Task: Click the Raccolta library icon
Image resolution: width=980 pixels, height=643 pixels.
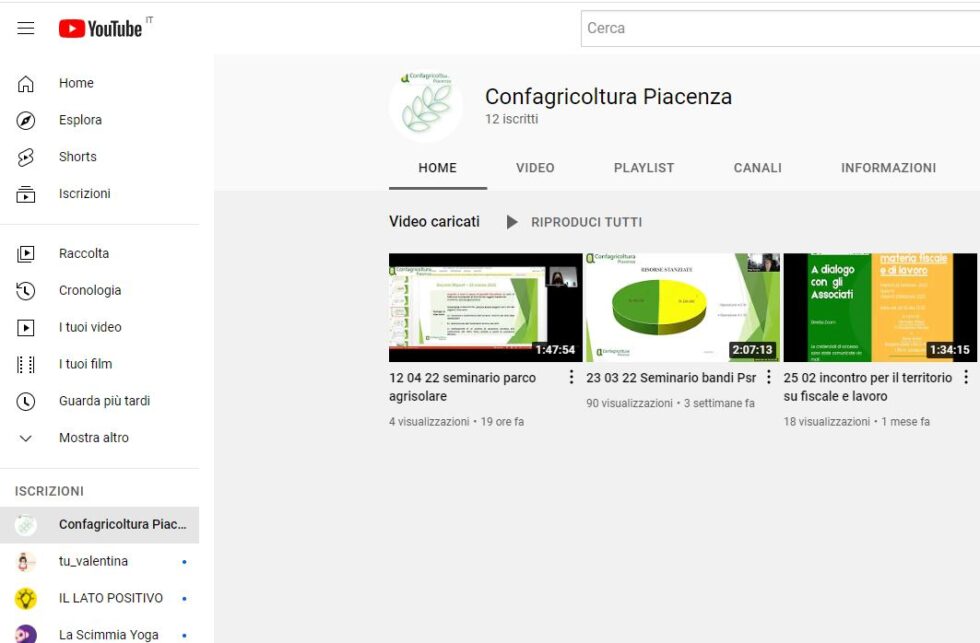Action: 26,254
